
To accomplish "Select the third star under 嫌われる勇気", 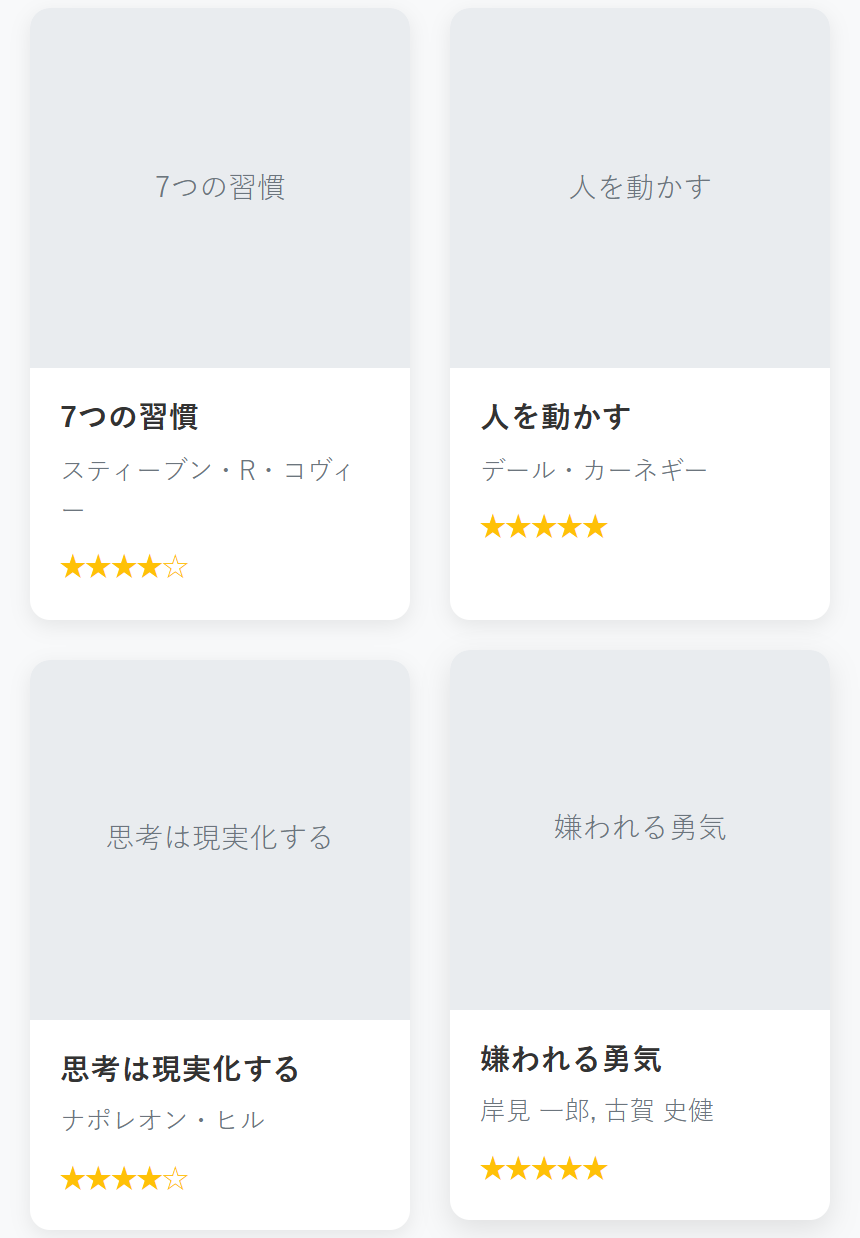I will tap(544, 1169).
